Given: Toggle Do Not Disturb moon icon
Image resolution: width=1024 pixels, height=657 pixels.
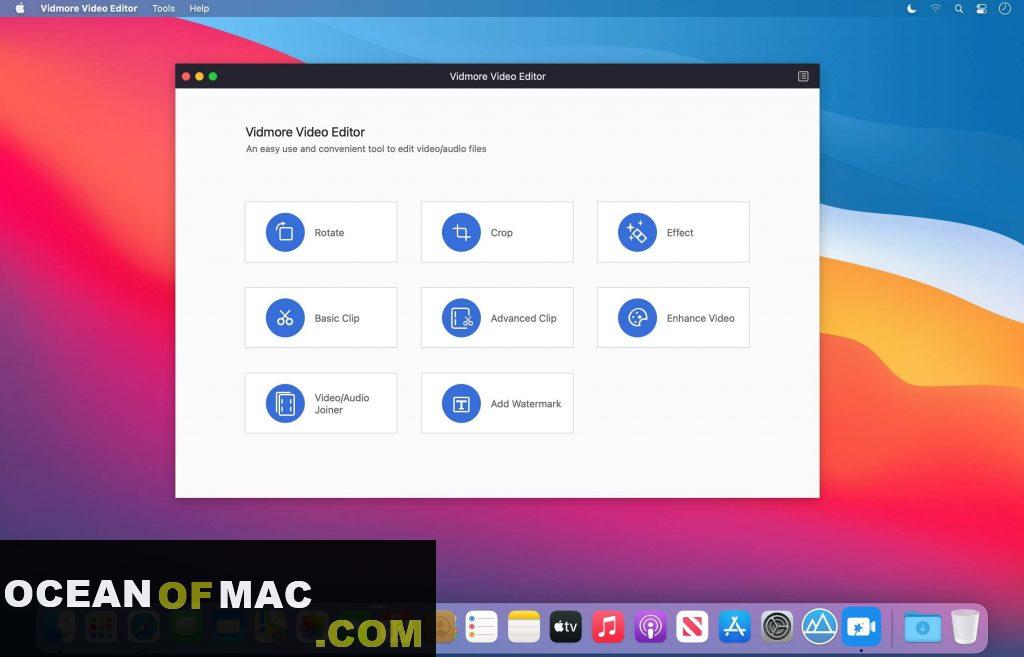Looking at the screenshot, I should click(x=912, y=8).
